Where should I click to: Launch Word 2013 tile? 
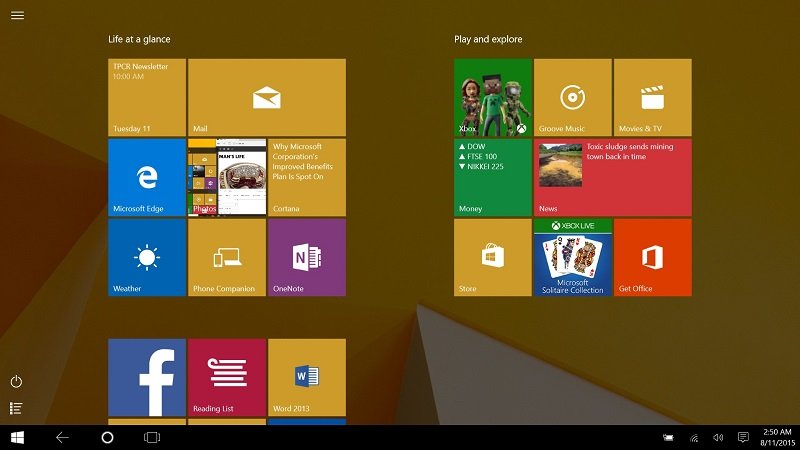(x=307, y=378)
